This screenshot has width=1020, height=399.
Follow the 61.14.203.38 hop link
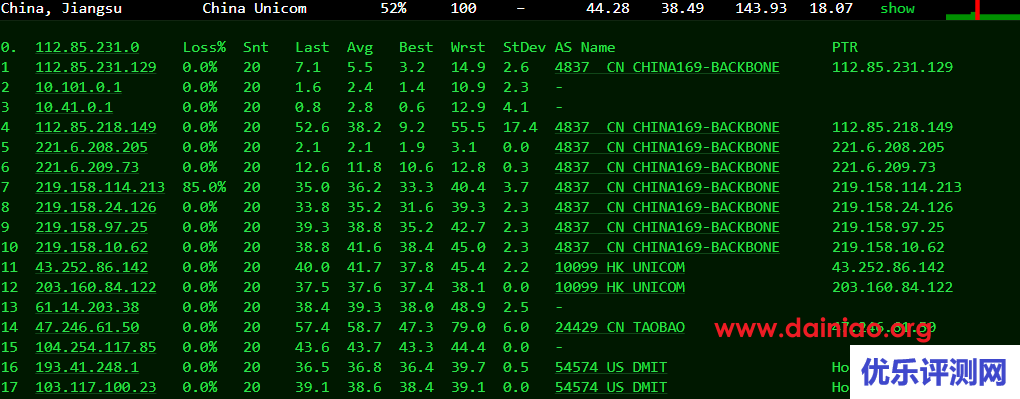point(87,307)
